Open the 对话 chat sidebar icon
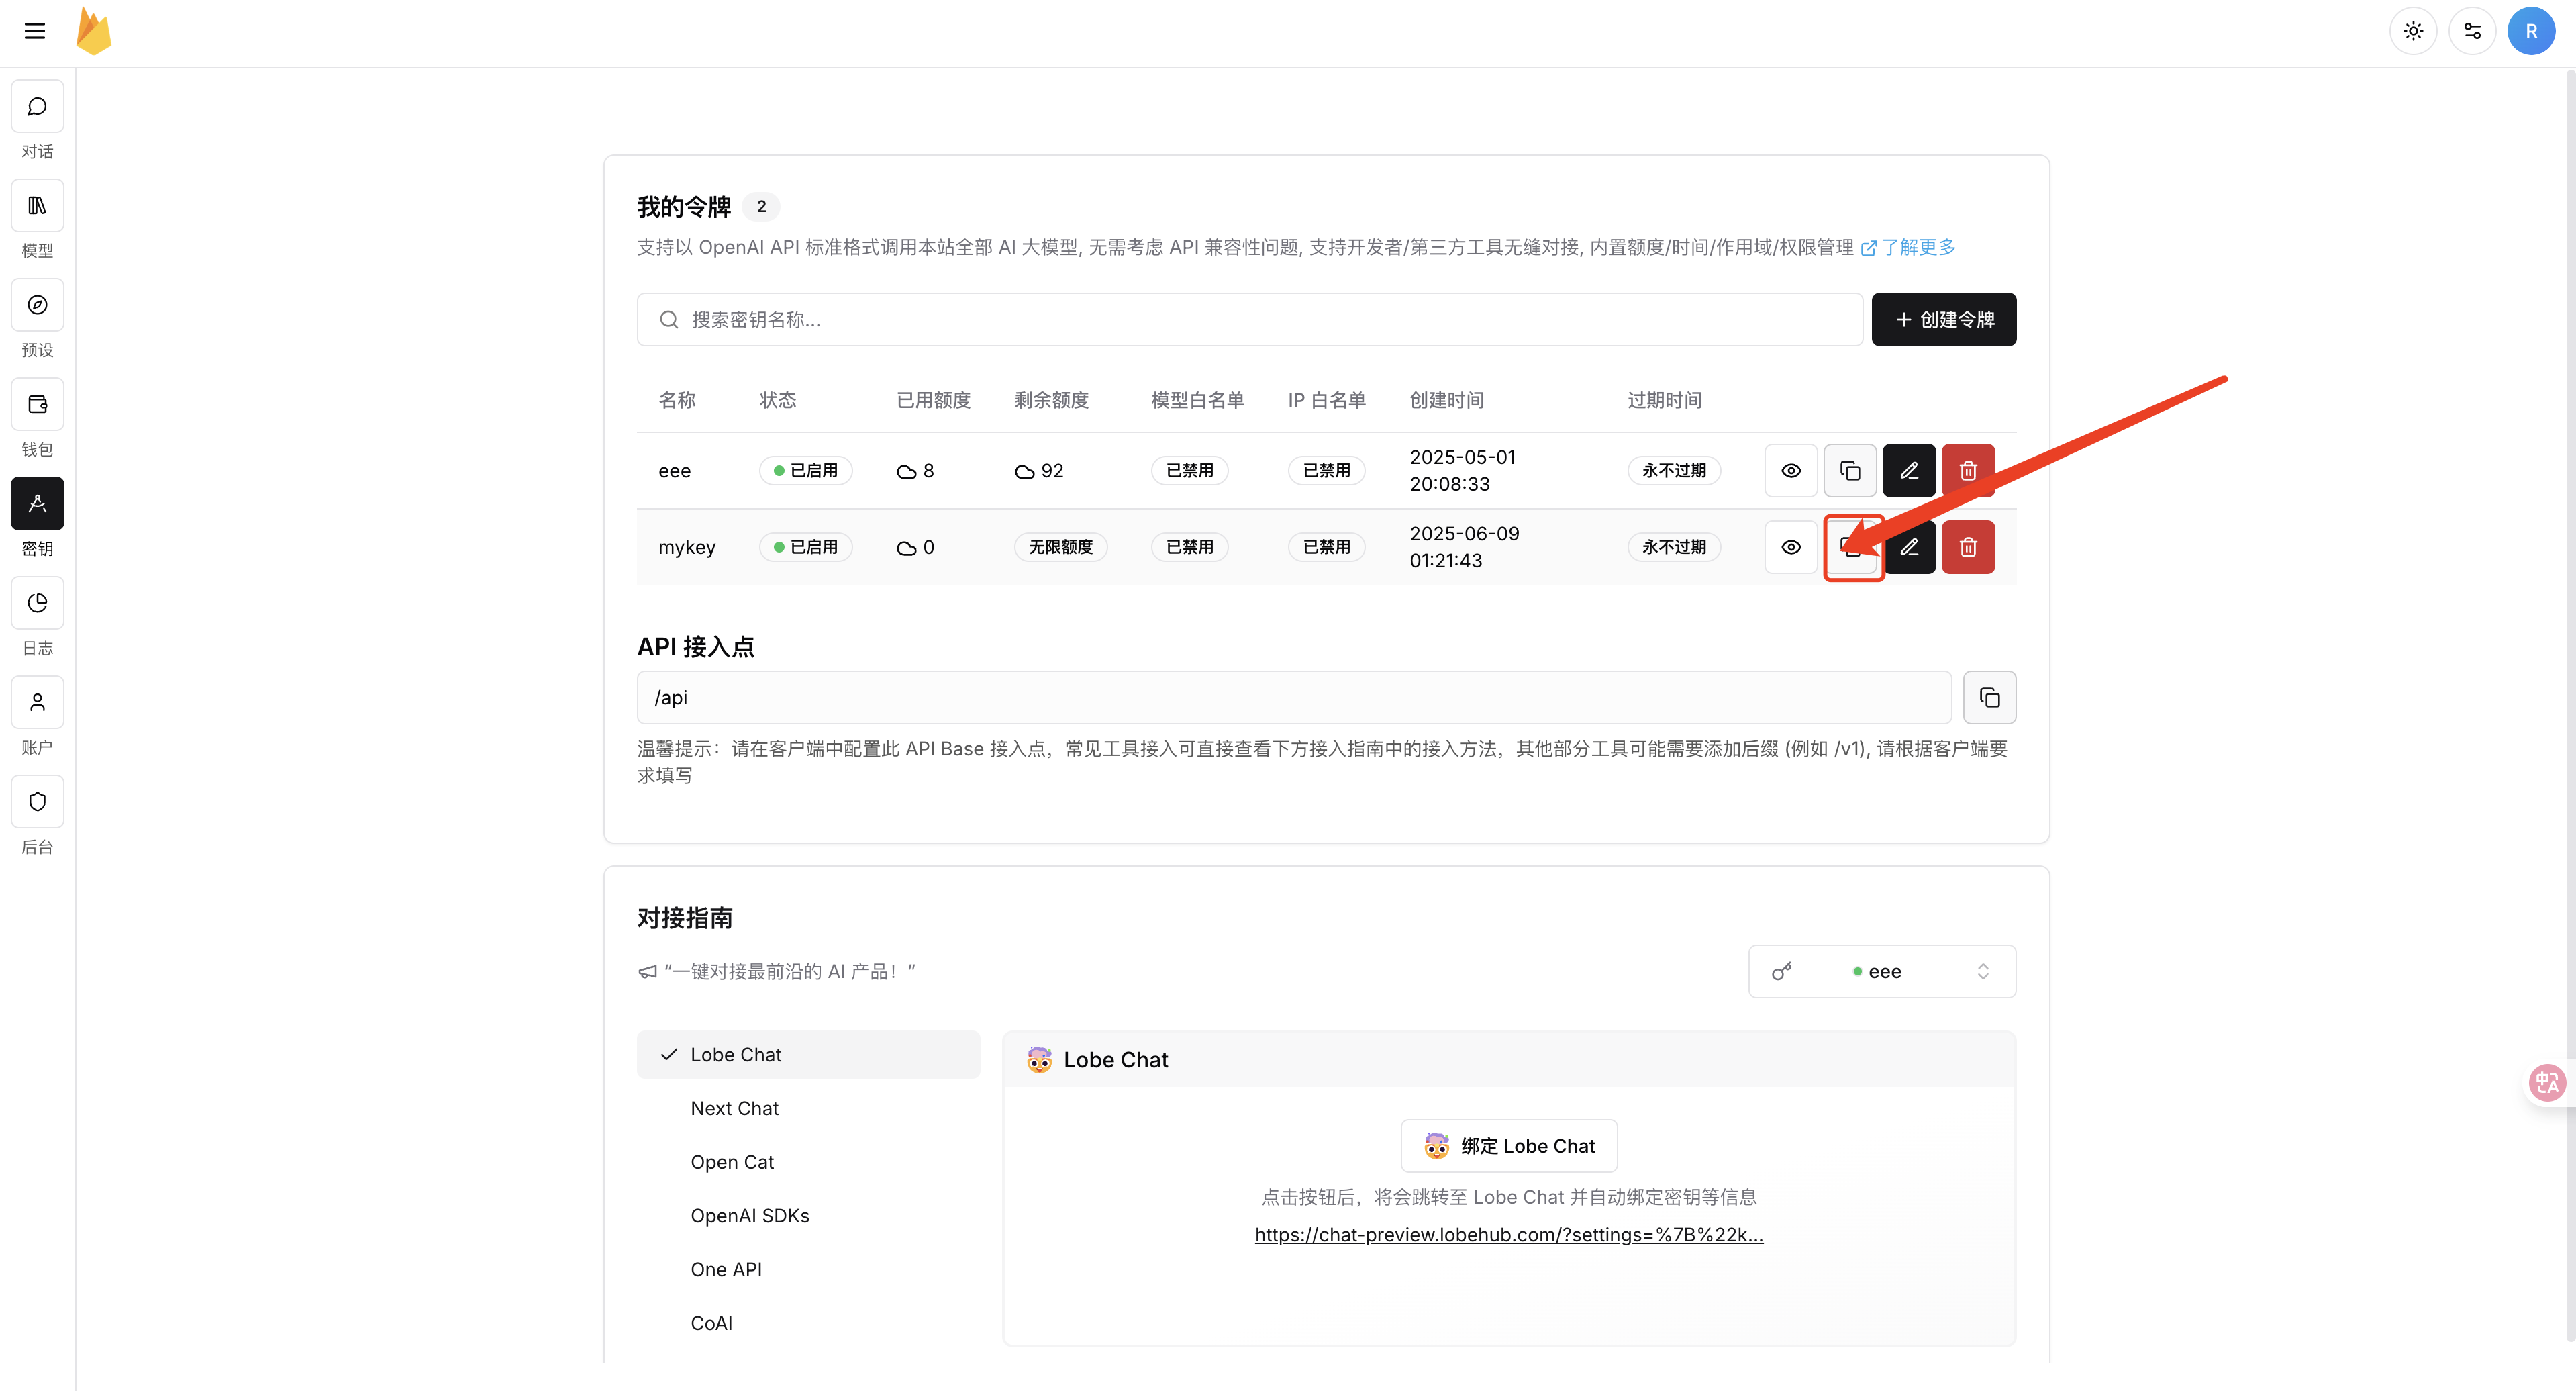The height and width of the screenshot is (1391, 2576). [x=37, y=107]
